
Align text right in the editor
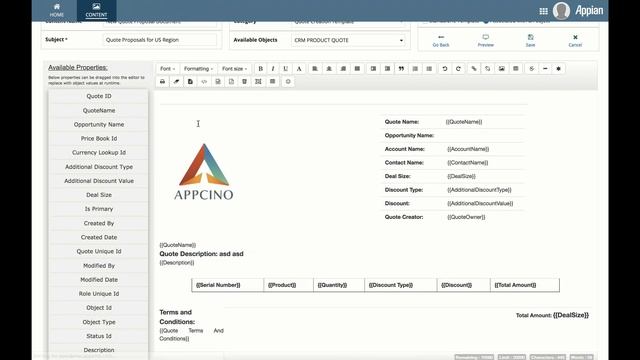click(x=343, y=69)
